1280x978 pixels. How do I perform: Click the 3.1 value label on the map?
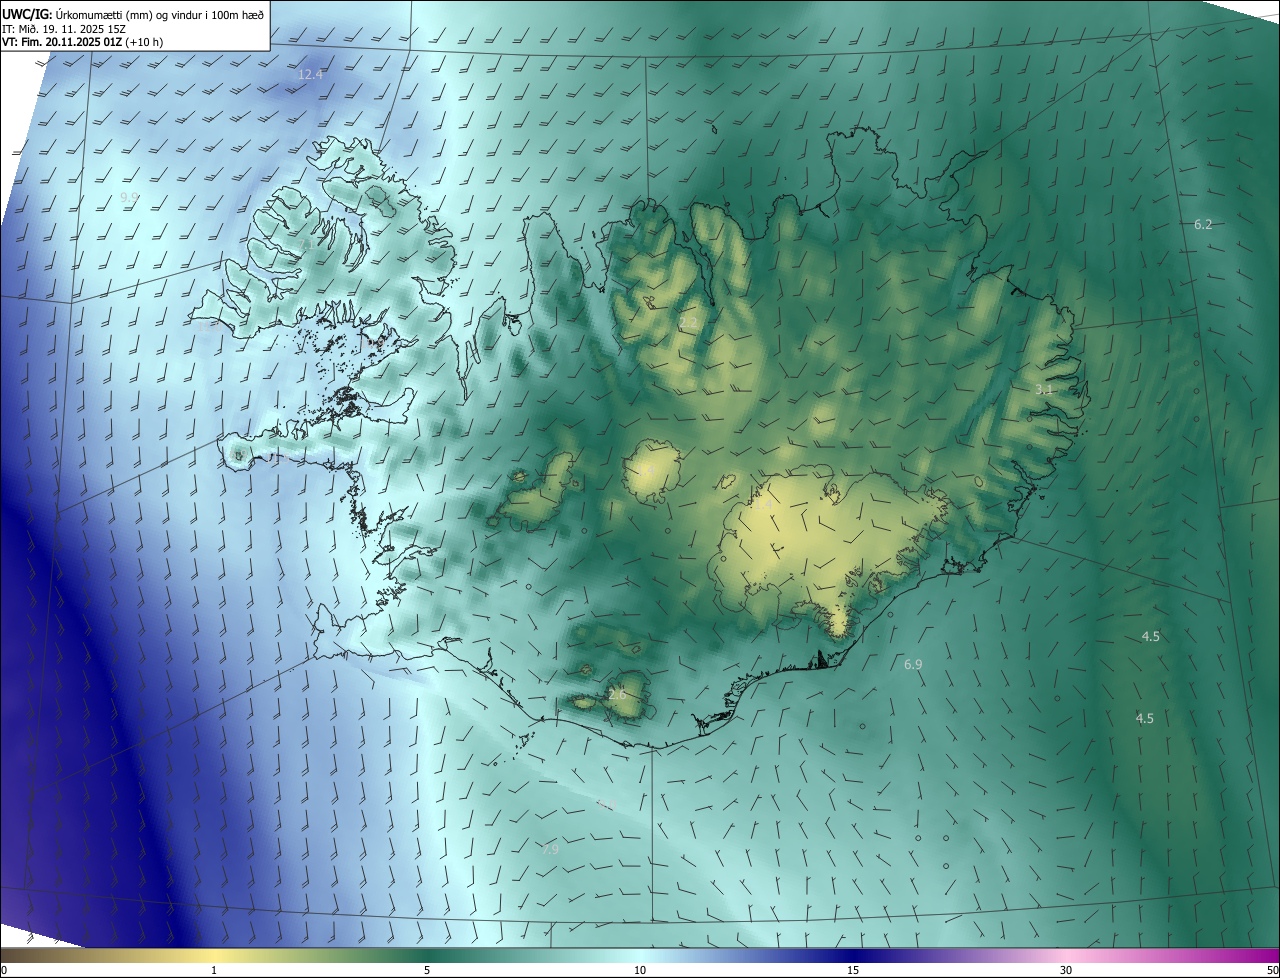(x=1043, y=389)
